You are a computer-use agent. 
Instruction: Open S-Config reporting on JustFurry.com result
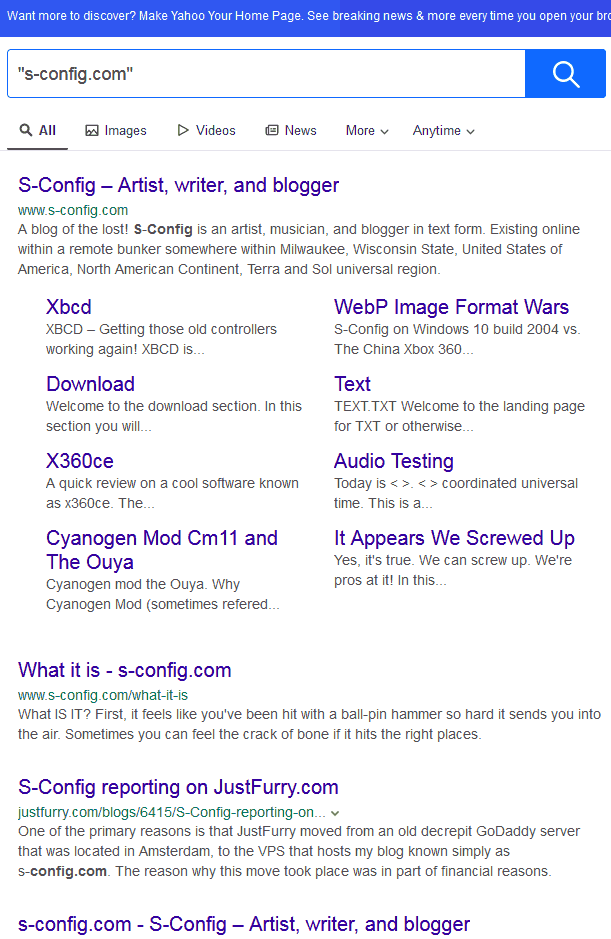[x=179, y=787]
